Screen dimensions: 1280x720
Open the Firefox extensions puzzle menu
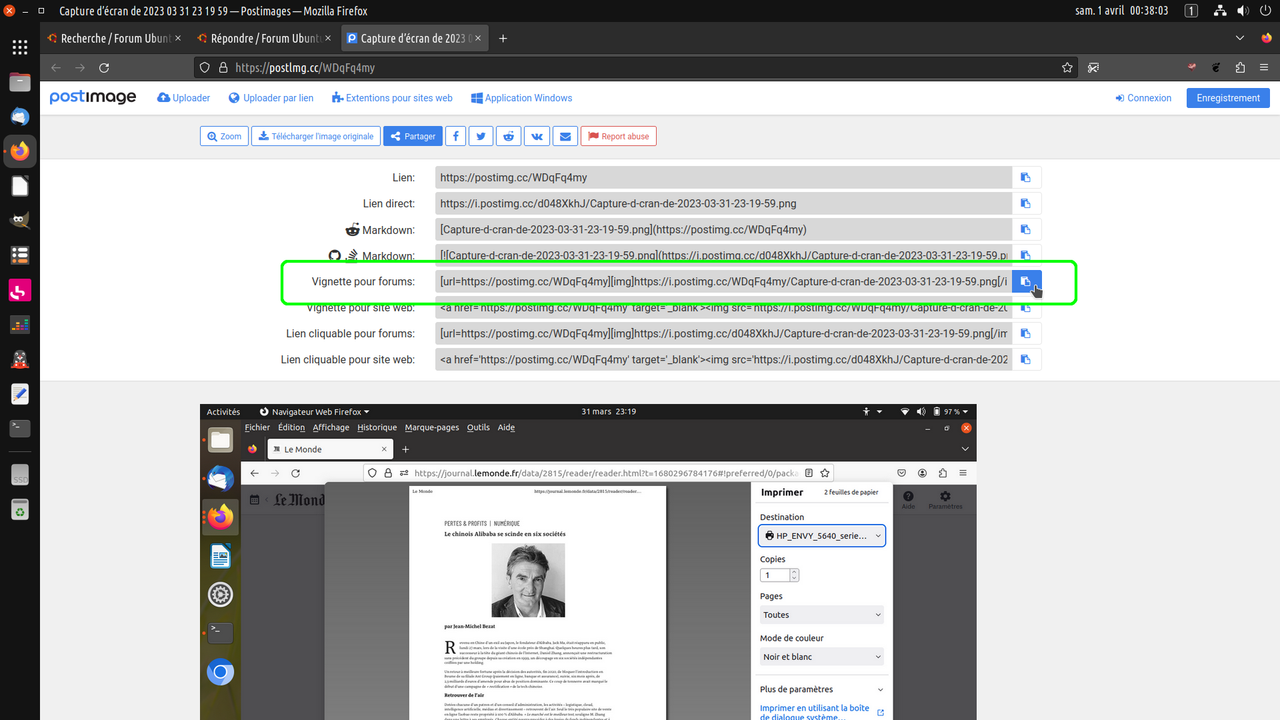click(1240, 68)
